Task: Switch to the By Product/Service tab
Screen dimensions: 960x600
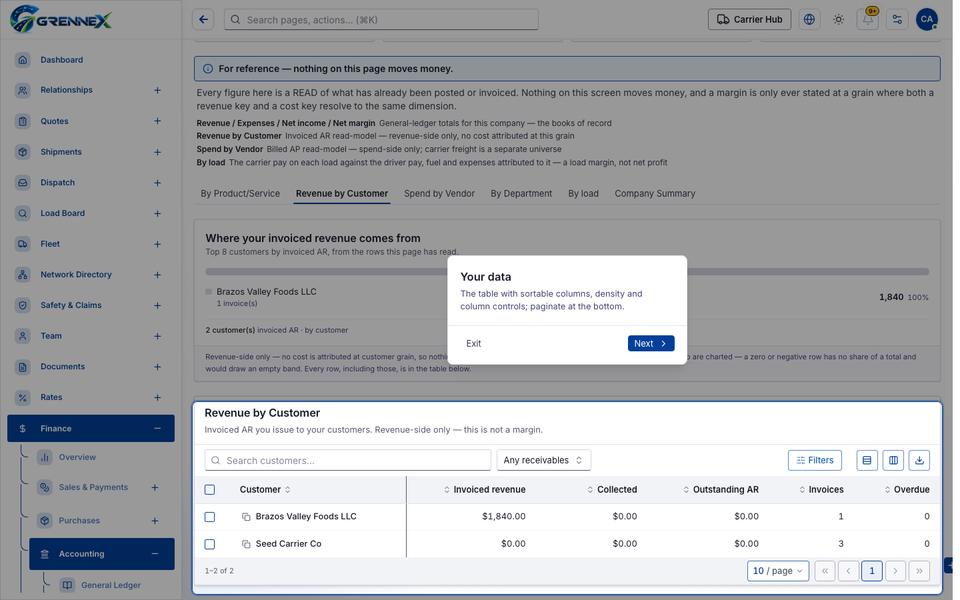Action: (x=240, y=193)
